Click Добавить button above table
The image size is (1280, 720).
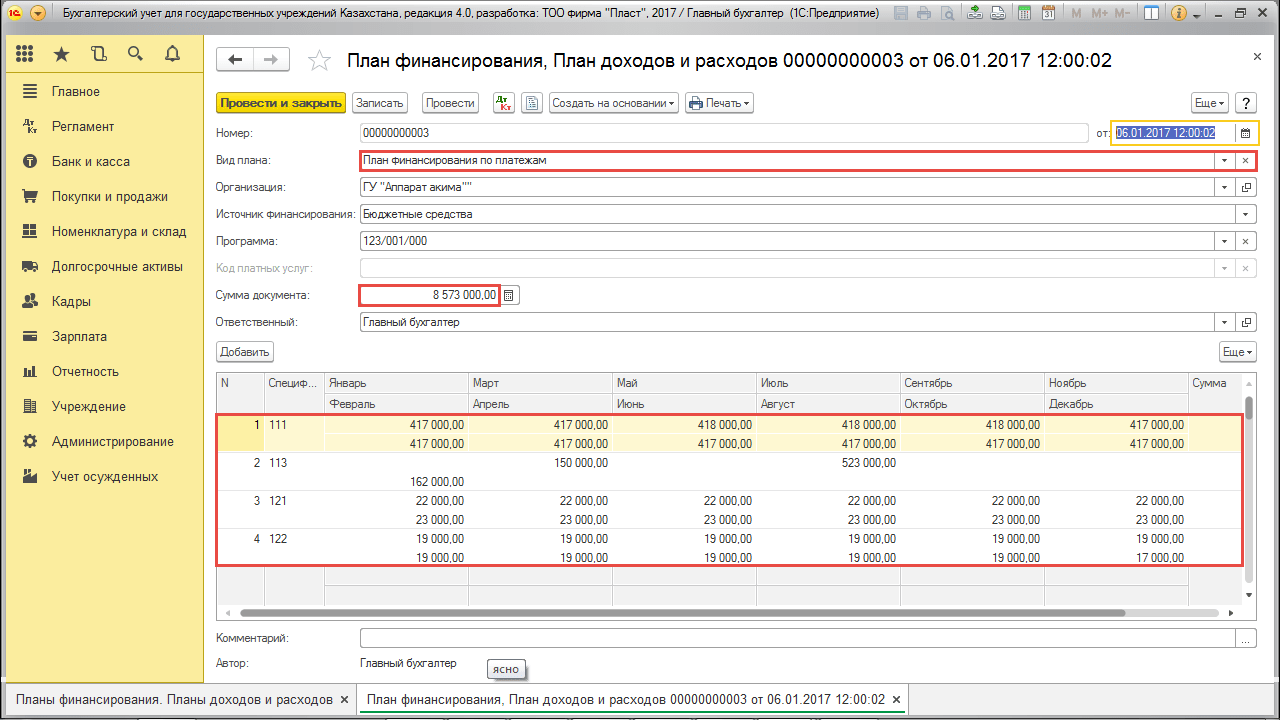tap(245, 352)
